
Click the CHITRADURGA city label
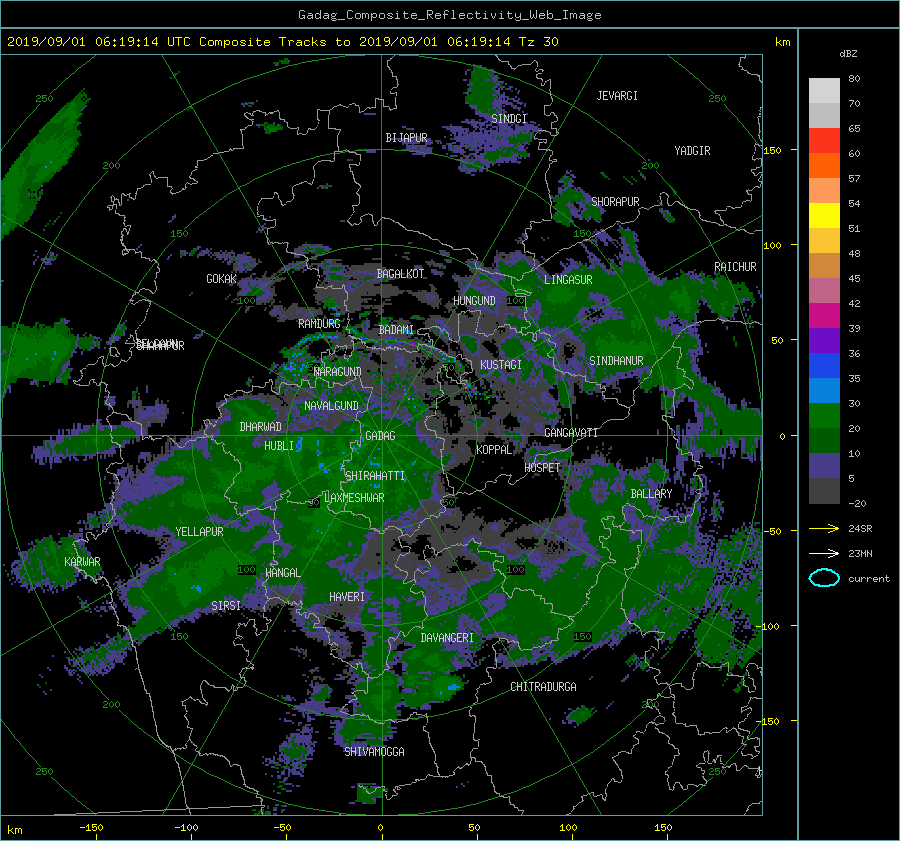pos(544,687)
